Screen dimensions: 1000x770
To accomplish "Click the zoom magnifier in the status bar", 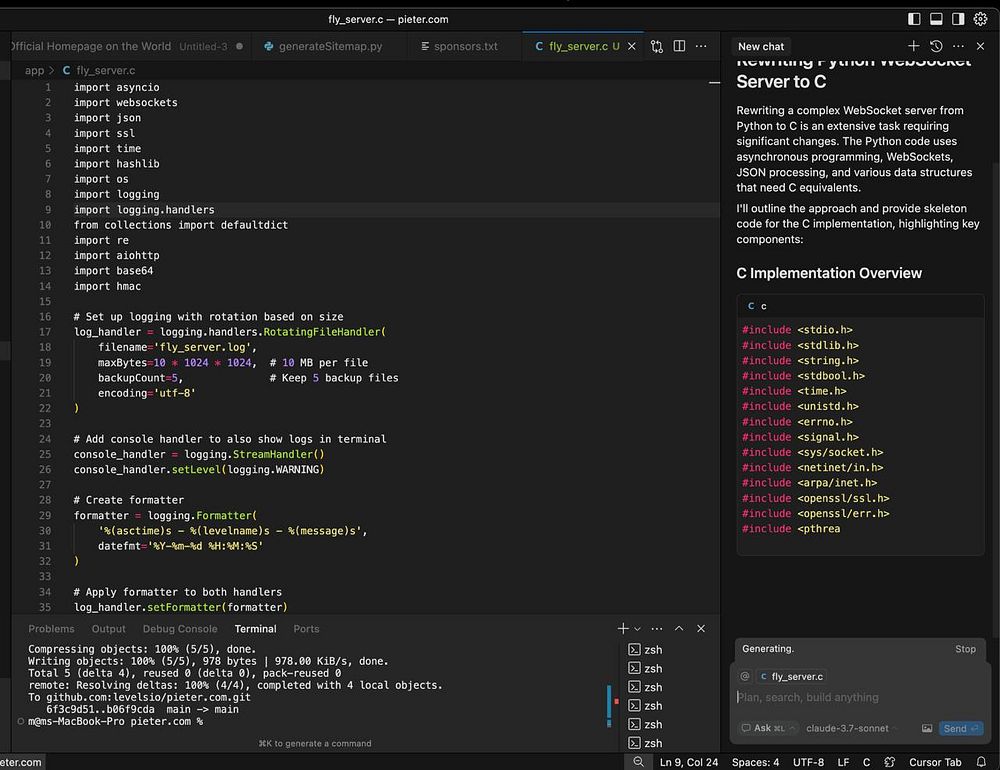I will [639, 762].
